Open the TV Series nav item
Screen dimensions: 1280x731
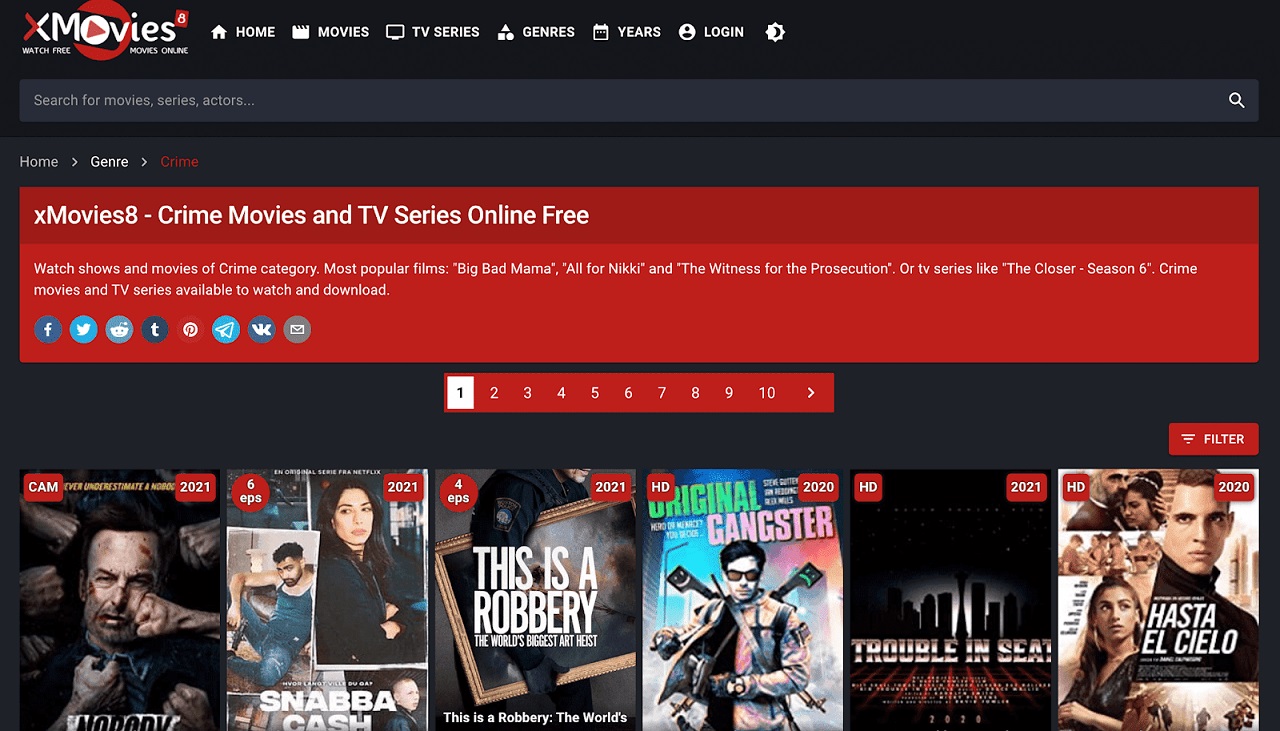coord(433,32)
